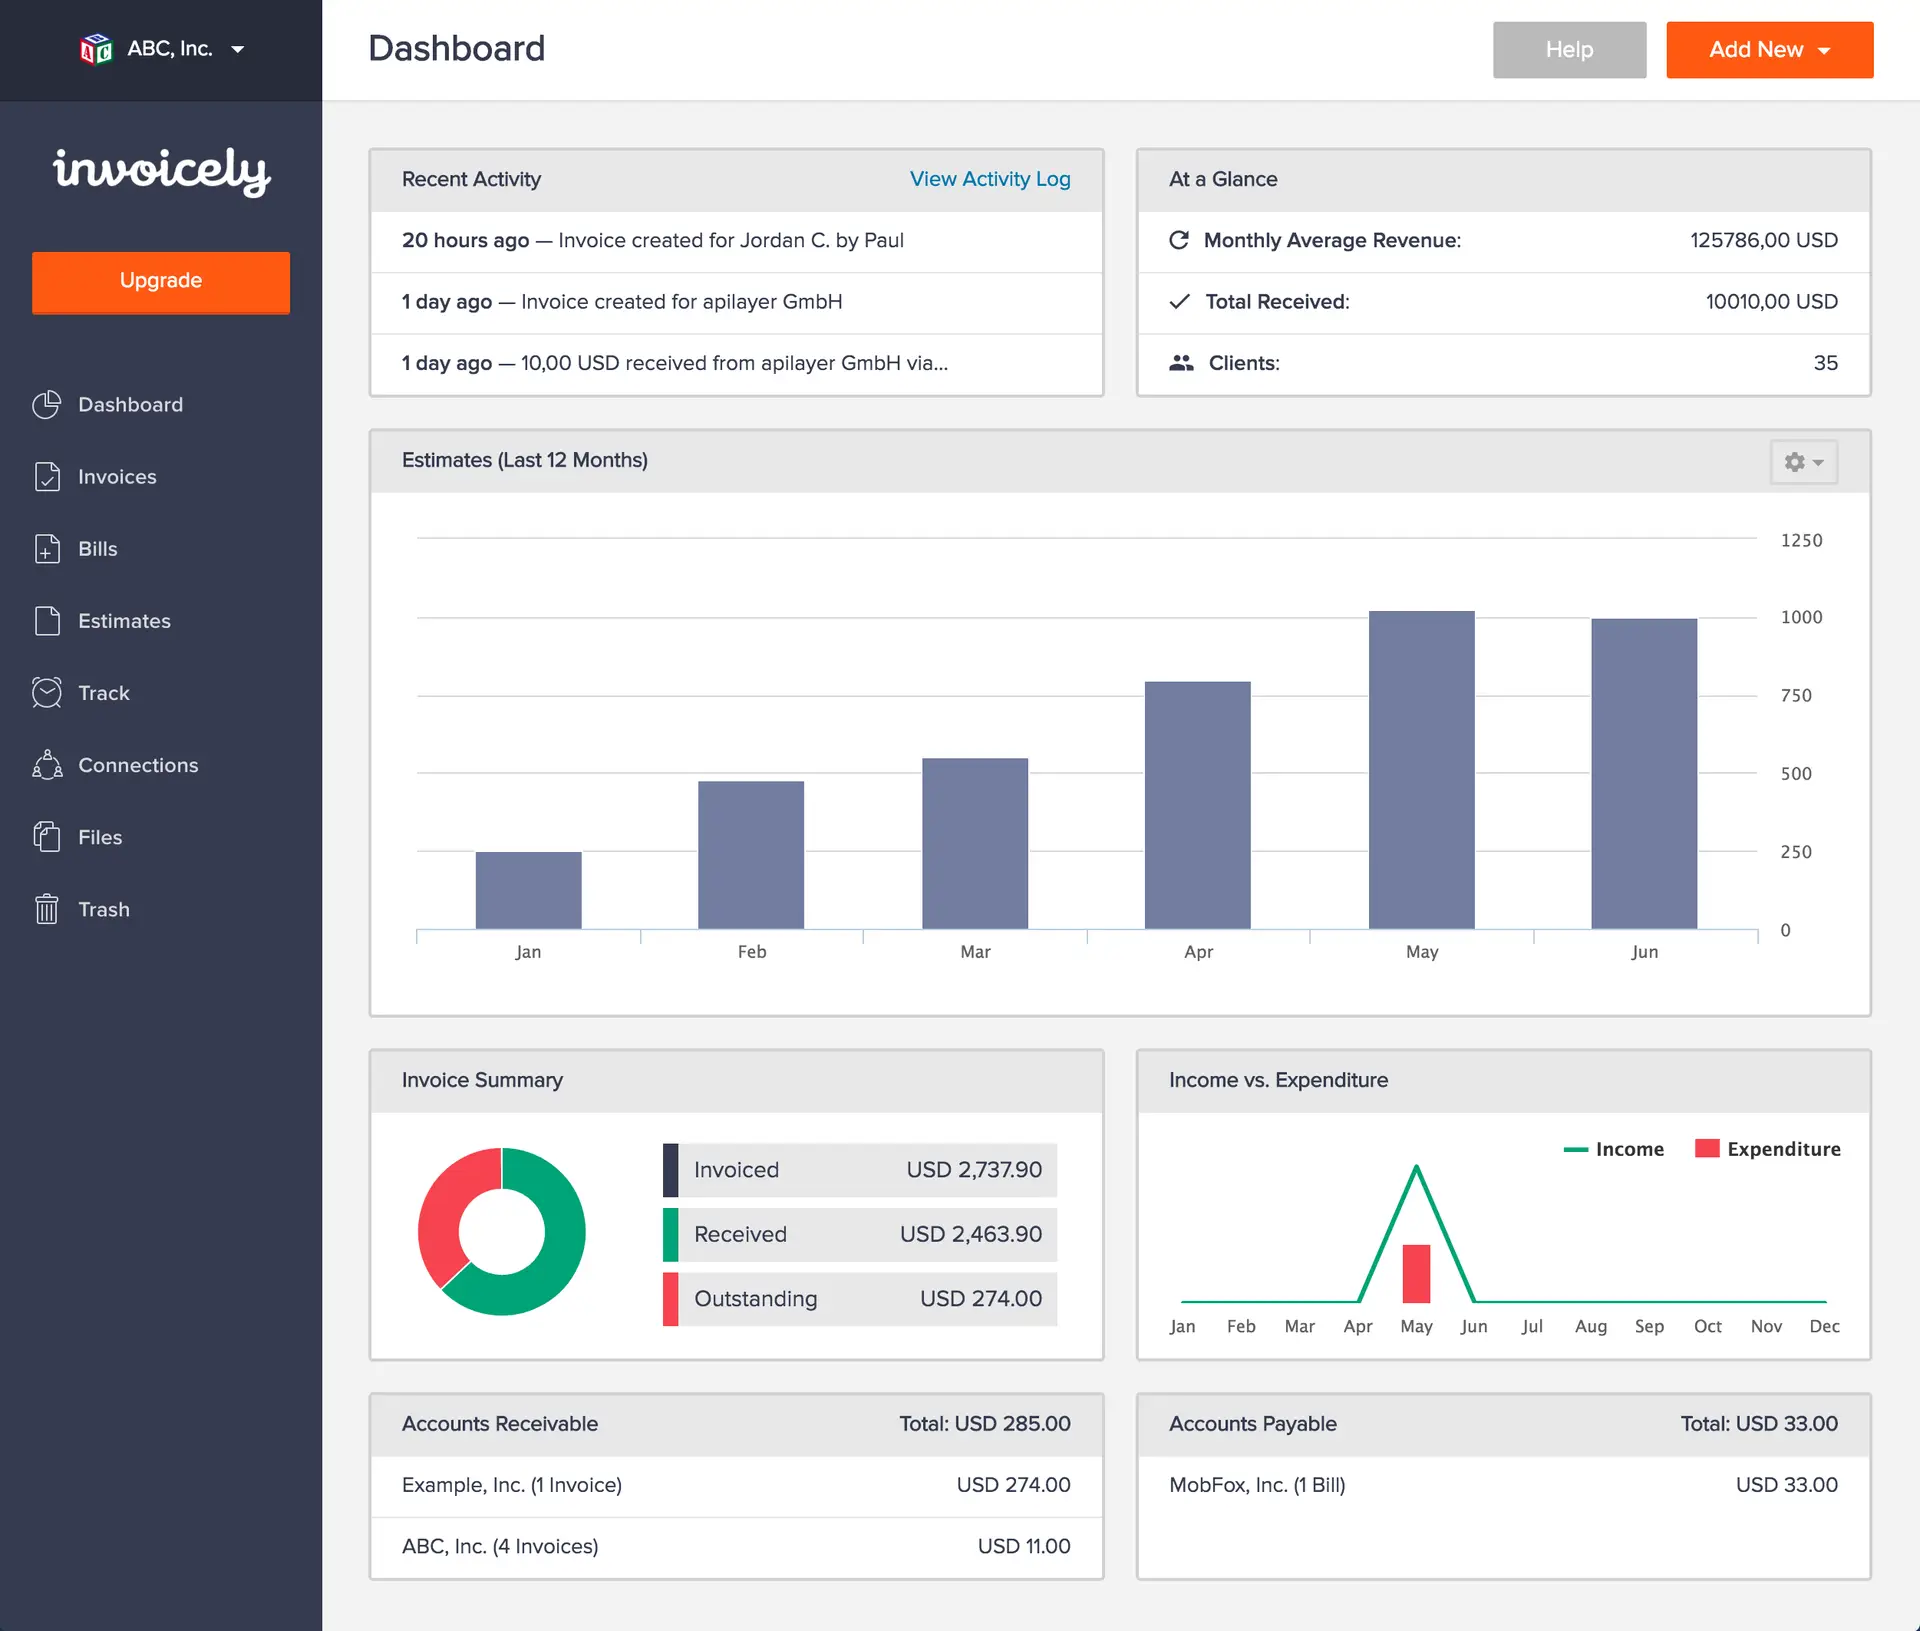The width and height of the screenshot is (1920, 1631).
Task: Click the Dashboard pie chart icon
Action: (x=47, y=405)
